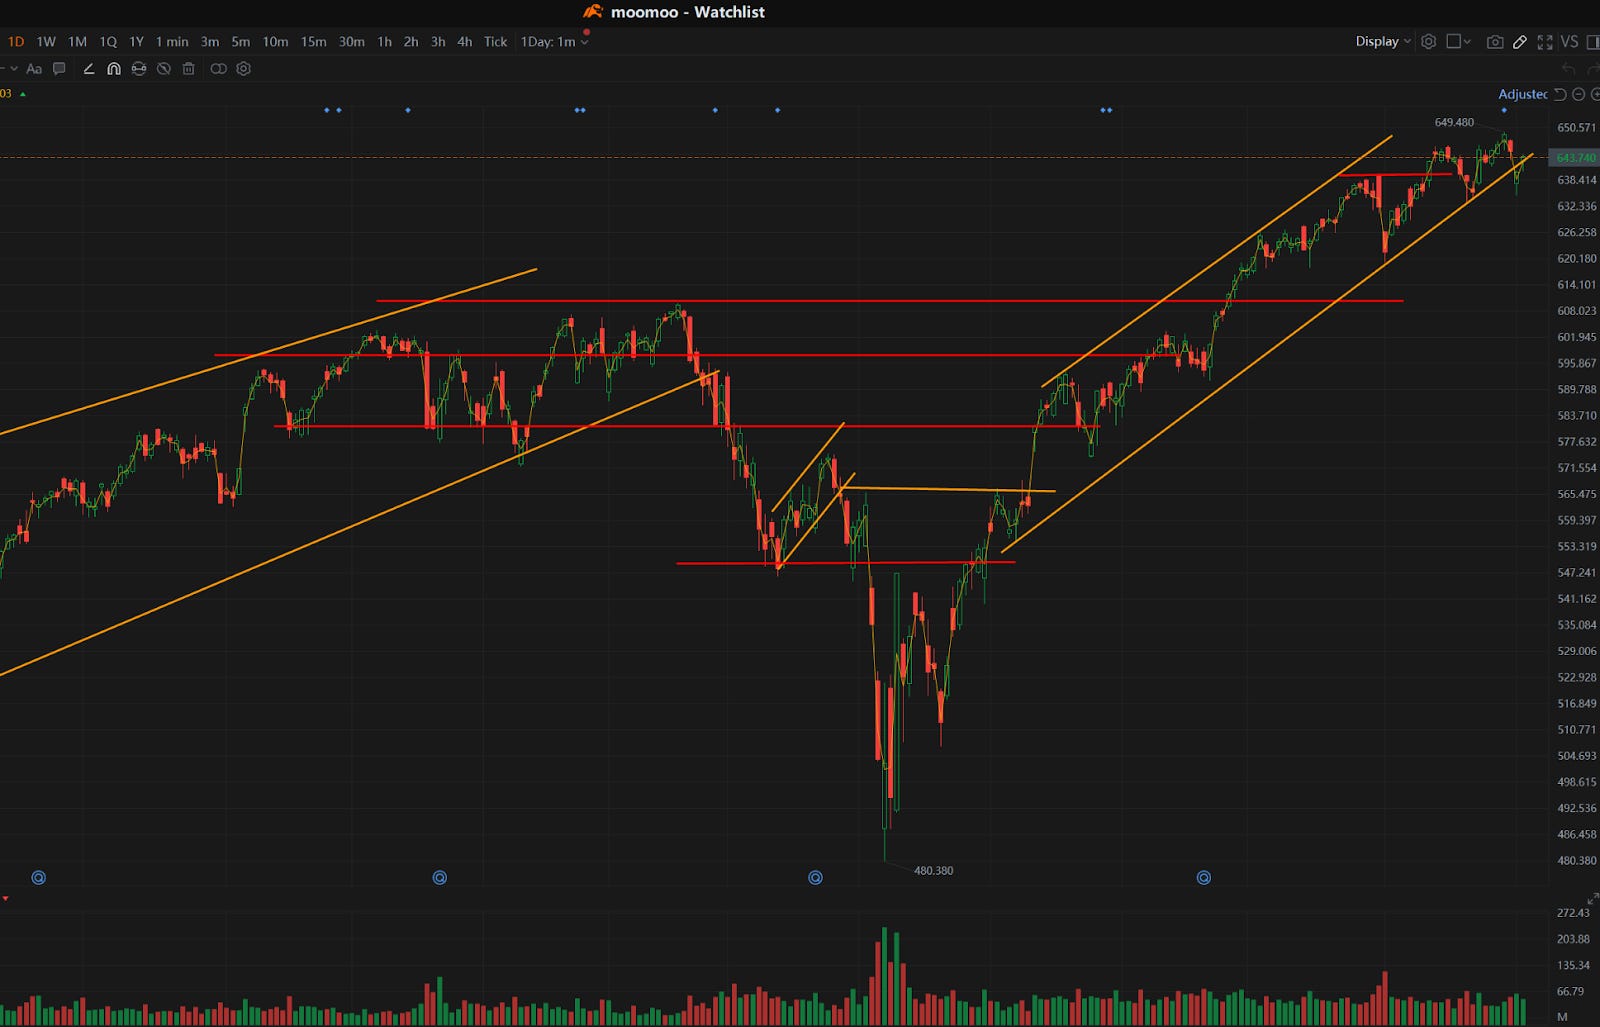Add a comment note annotation
The image size is (1600, 1027).
(59, 69)
